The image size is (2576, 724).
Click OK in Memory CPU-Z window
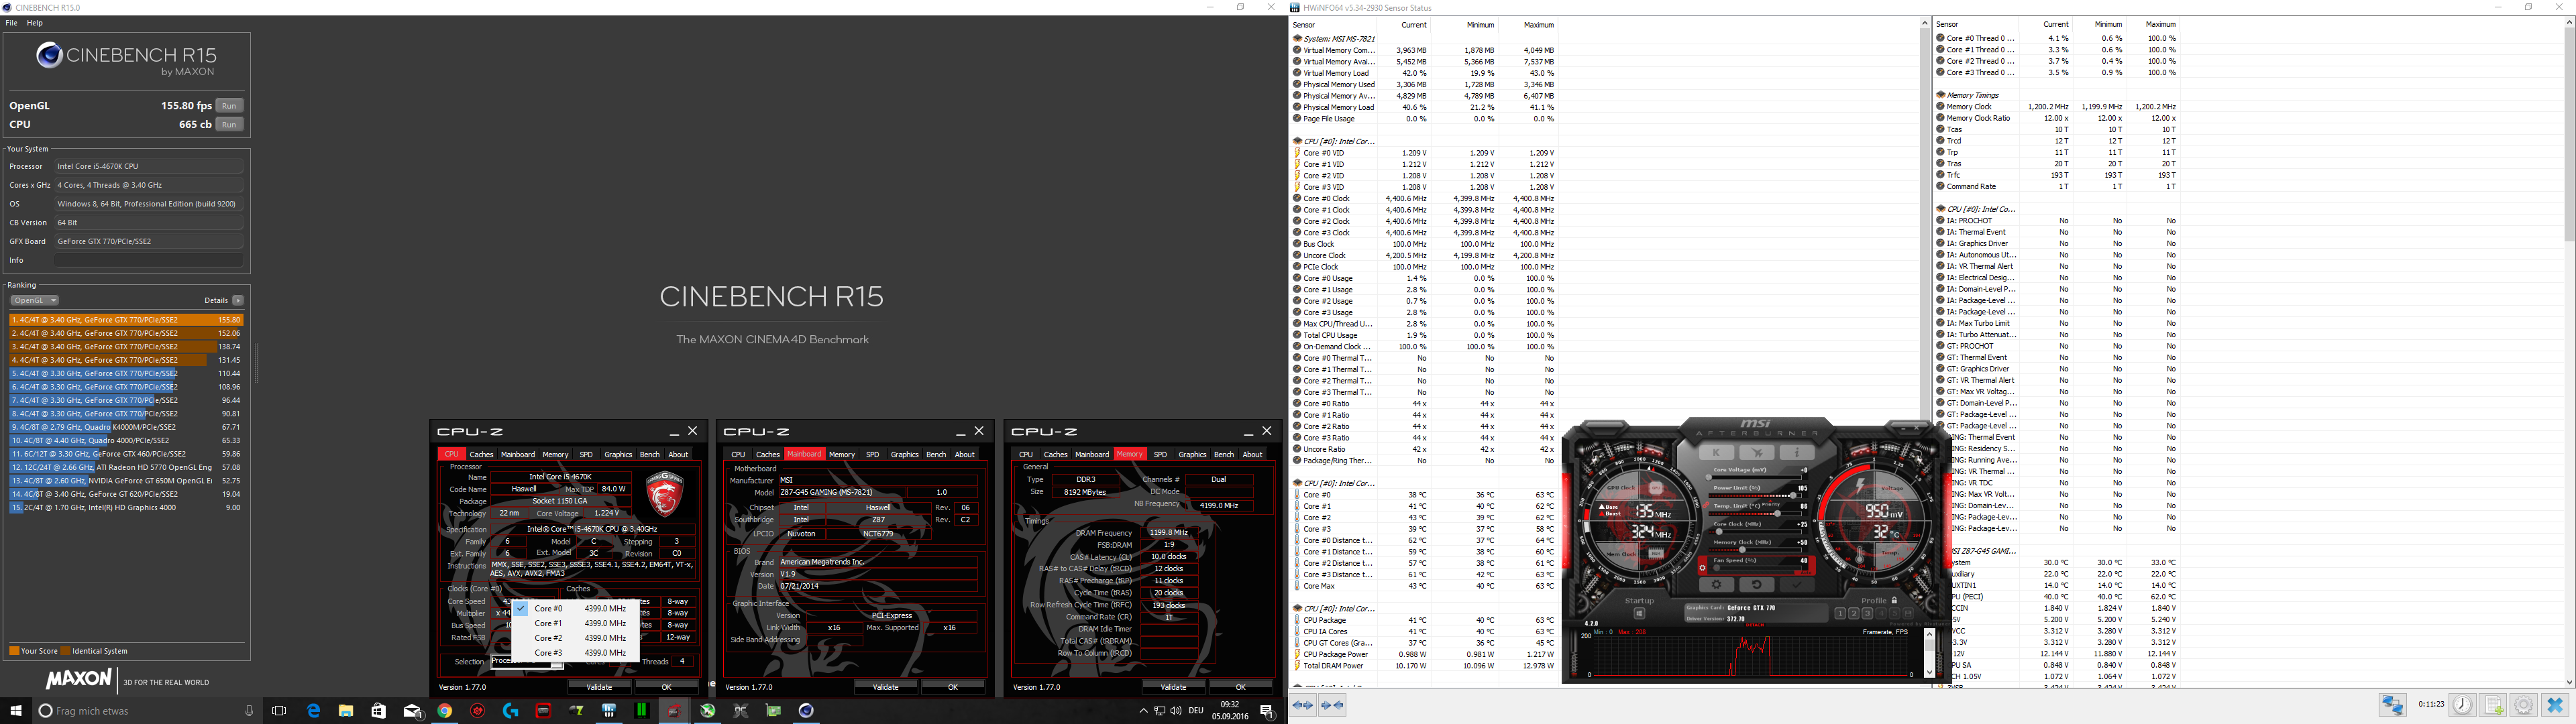pos(1240,687)
